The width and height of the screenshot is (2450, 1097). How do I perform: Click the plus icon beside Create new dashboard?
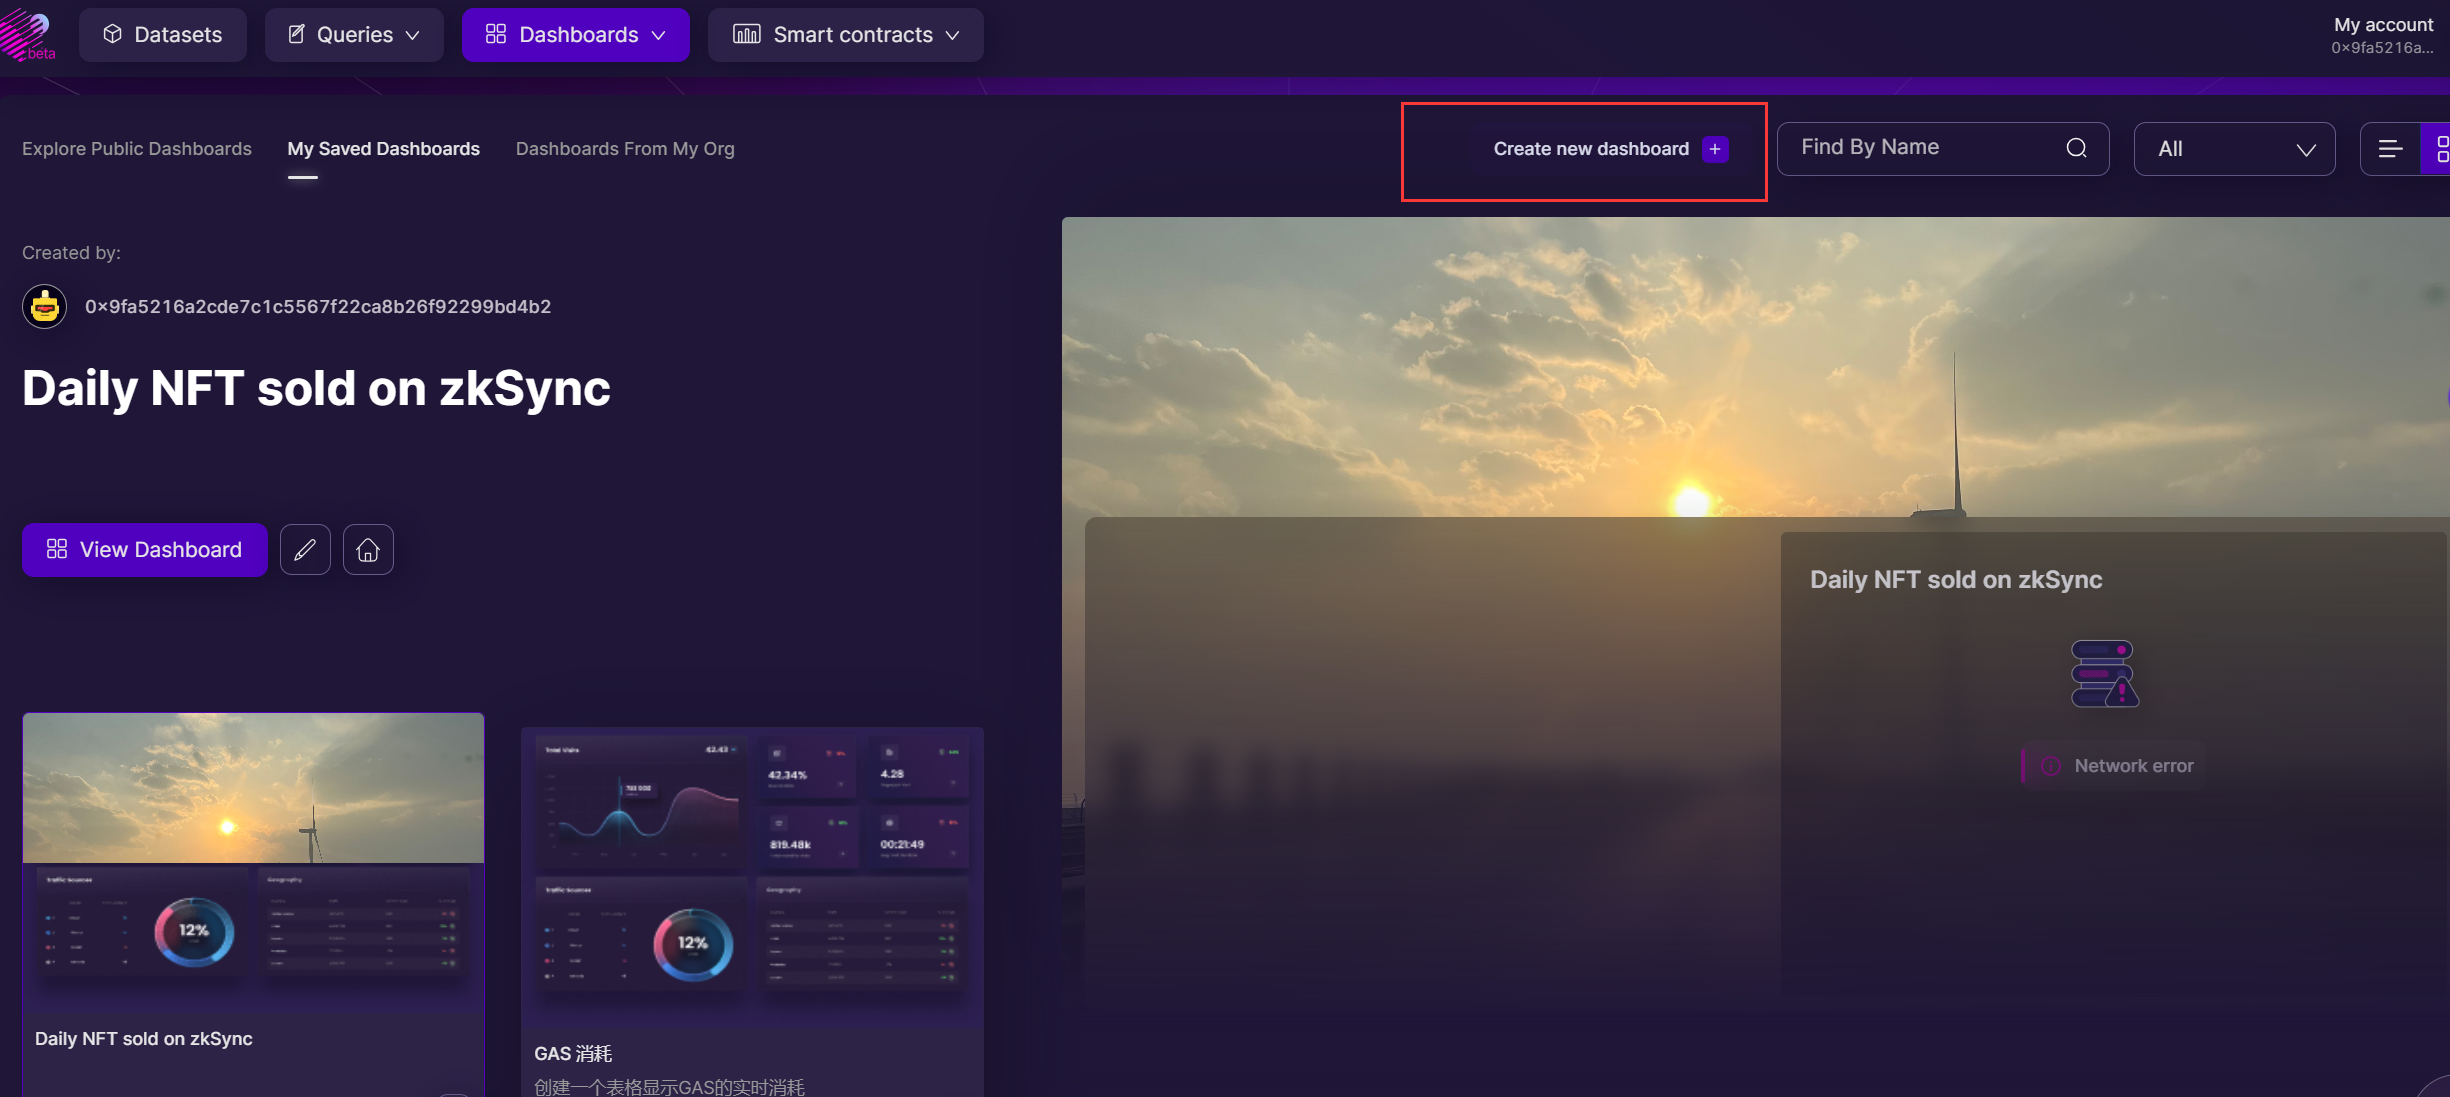[1715, 149]
